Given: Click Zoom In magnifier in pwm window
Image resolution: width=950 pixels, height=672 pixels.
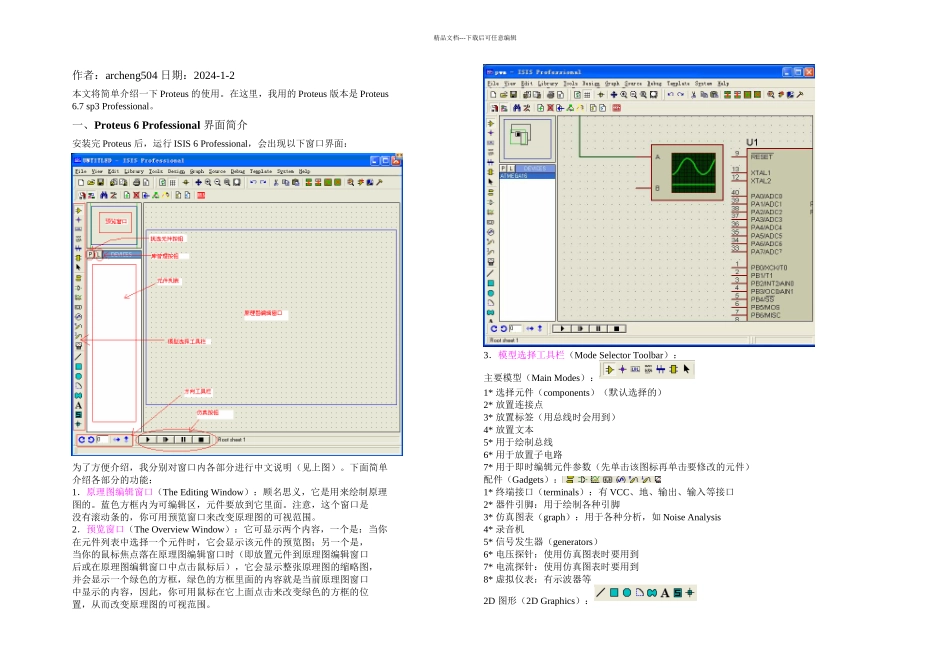Looking at the screenshot, I should 623,95.
